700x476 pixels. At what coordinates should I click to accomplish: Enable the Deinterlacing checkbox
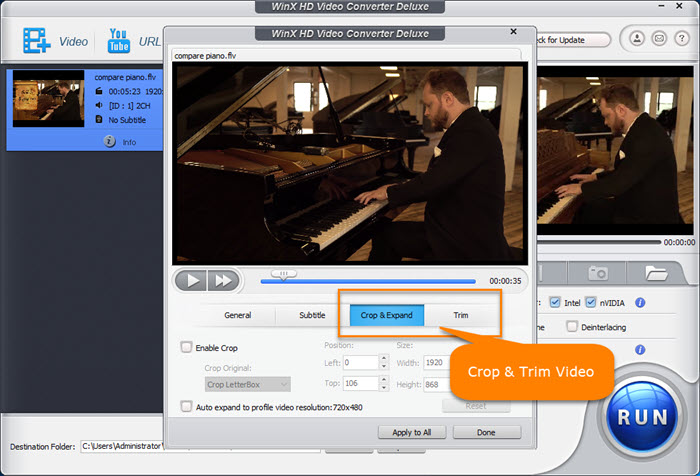572,326
